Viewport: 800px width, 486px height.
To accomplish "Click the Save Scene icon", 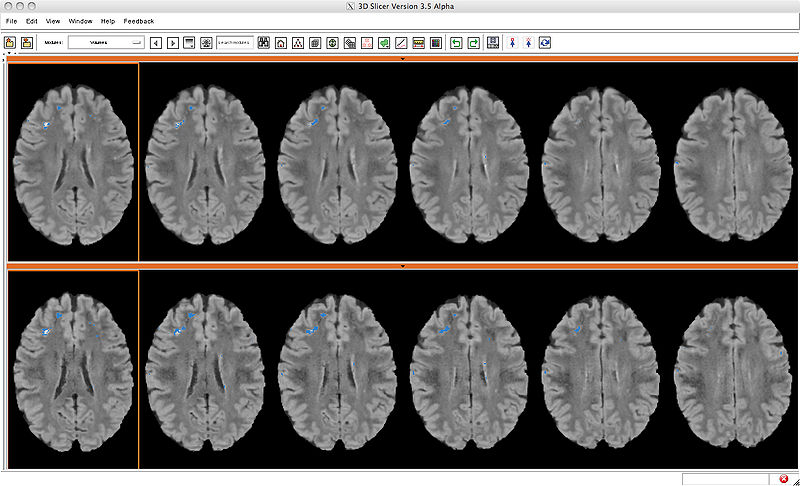I will (27, 43).
